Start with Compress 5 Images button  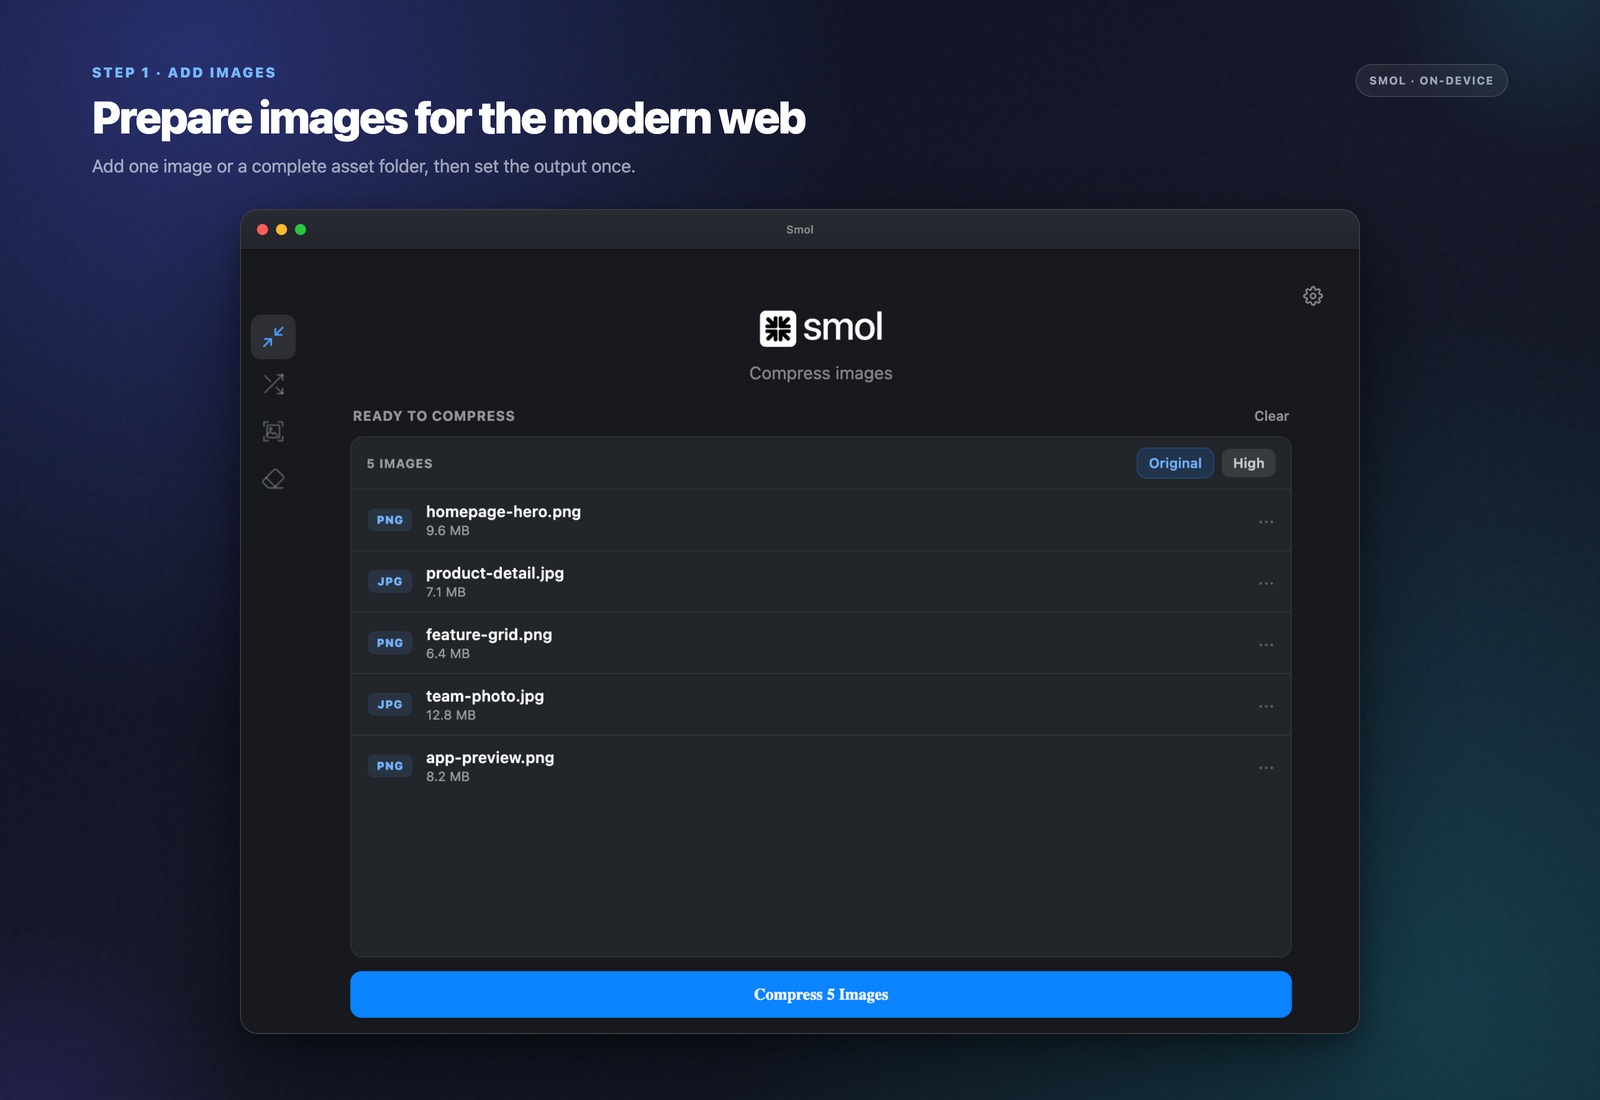pyautogui.click(x=821, y=995)
